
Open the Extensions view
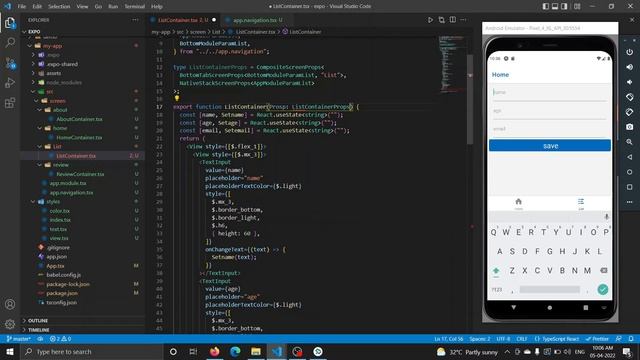pyautogui.click(x=10, y=103)
